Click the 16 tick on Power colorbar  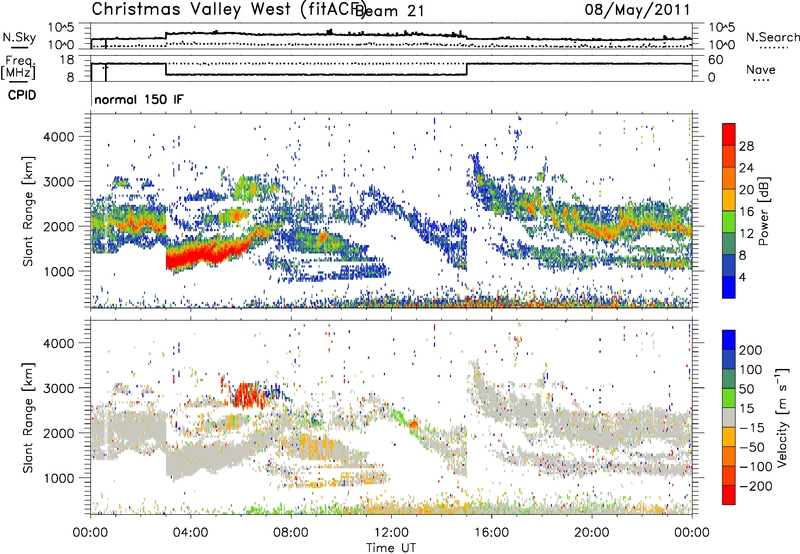[746, 212]
